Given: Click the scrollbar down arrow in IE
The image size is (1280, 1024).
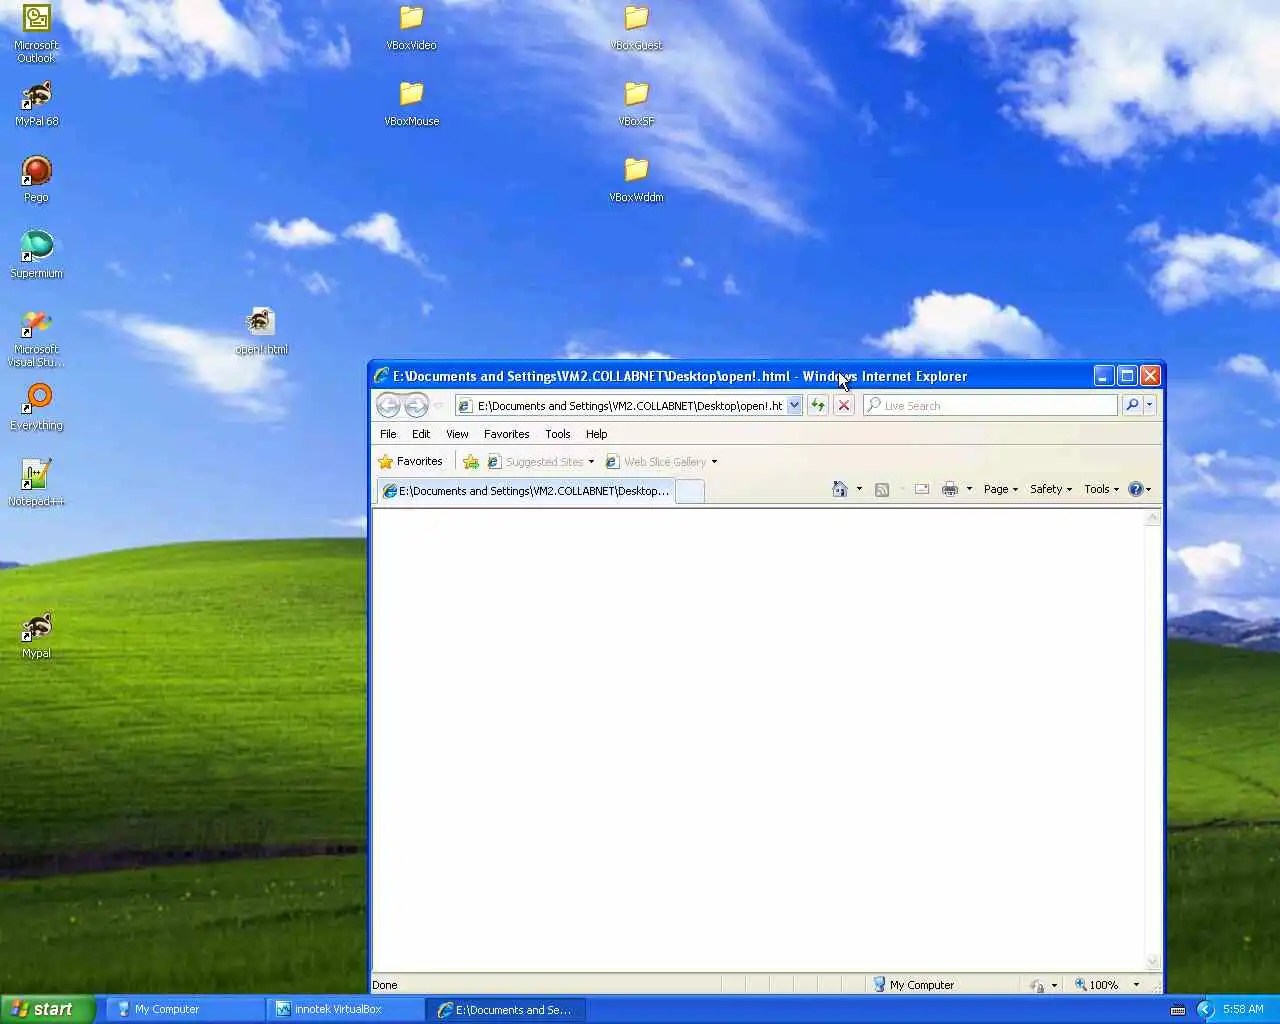Looking at the screenshot, I should (1152, 962).
